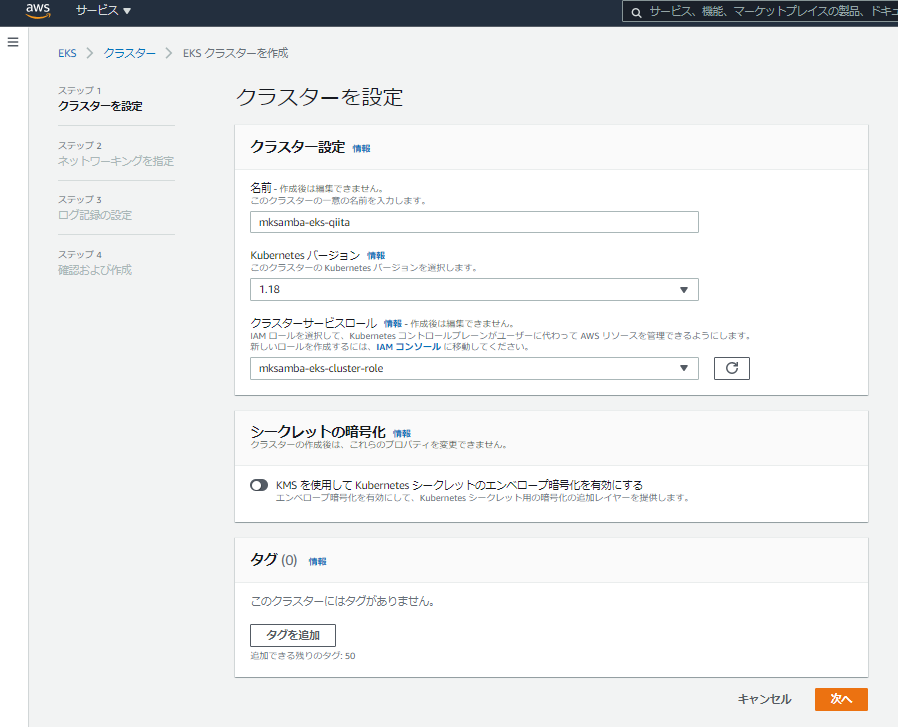This screenshot has width=898, height=727.
Task: Click the 追加できる残りのタグ: 50 text
Action: point(303,656)
